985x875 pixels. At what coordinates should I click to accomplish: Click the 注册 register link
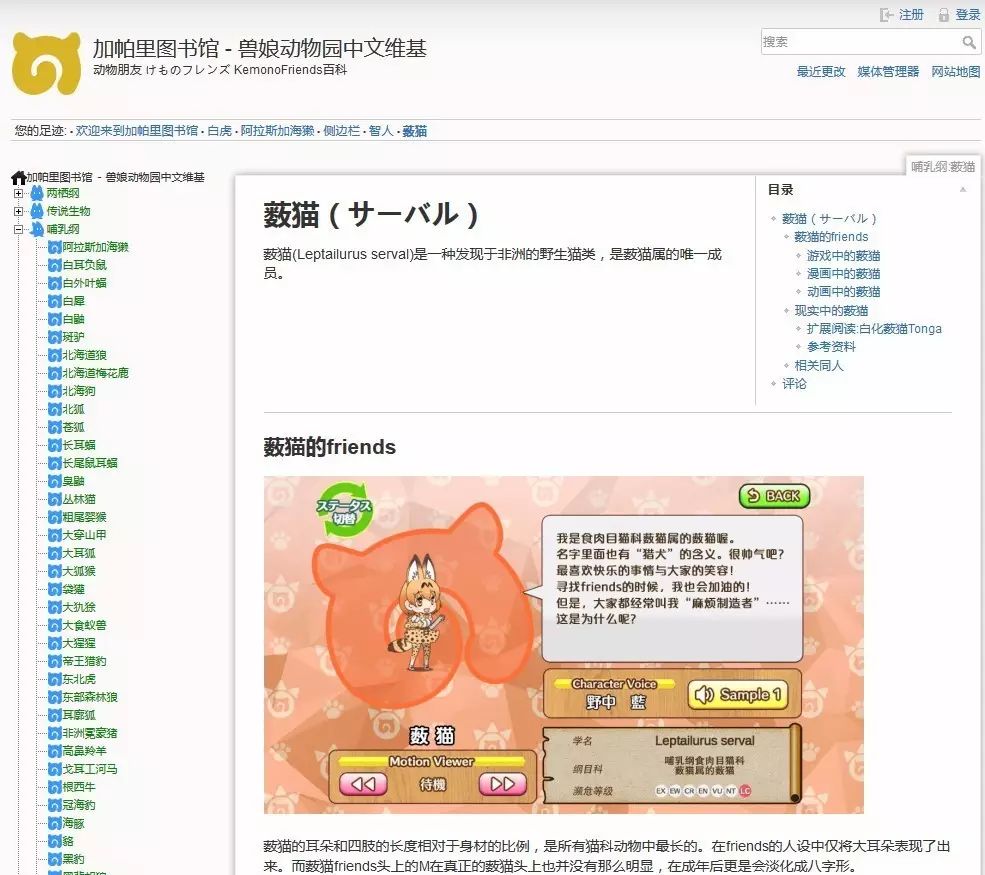tap(911, 15)
